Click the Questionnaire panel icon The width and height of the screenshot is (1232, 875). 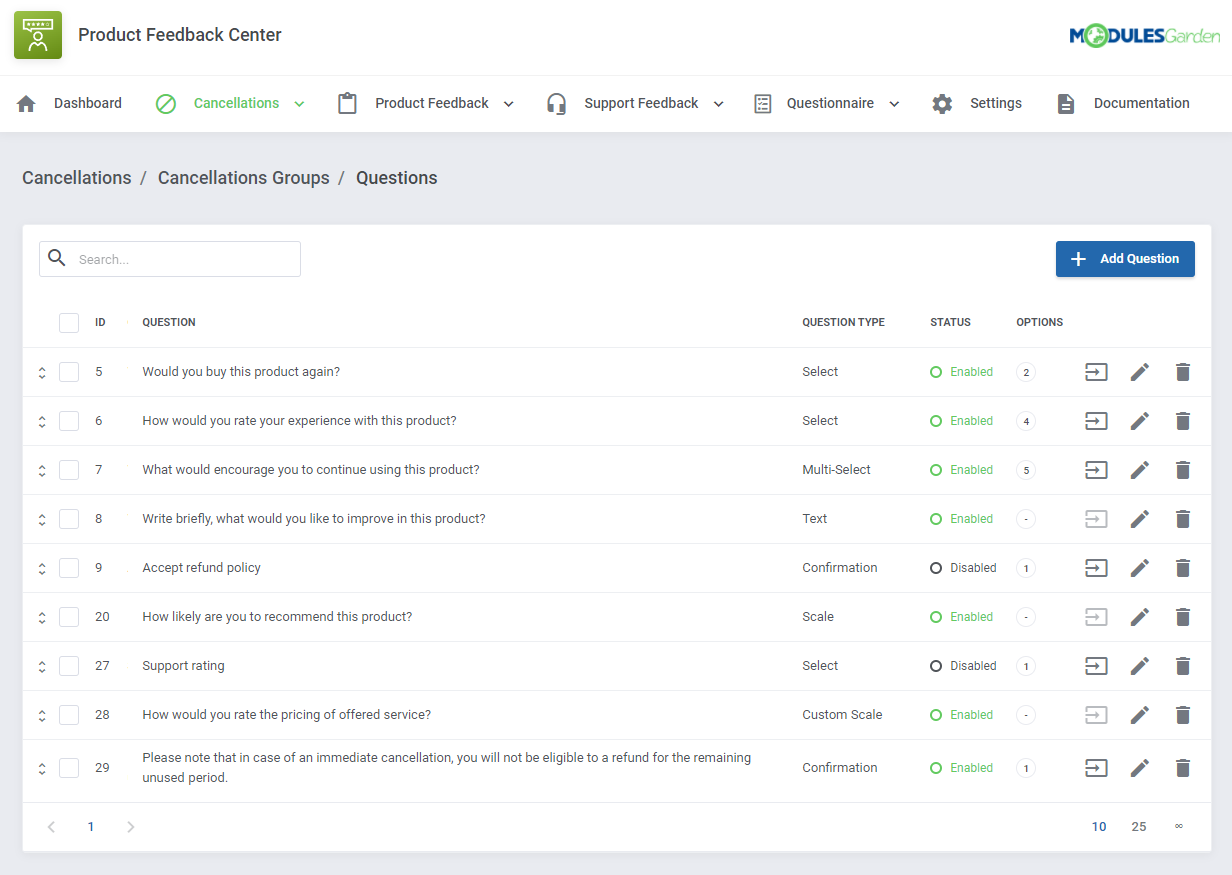(x=763, y=102)
